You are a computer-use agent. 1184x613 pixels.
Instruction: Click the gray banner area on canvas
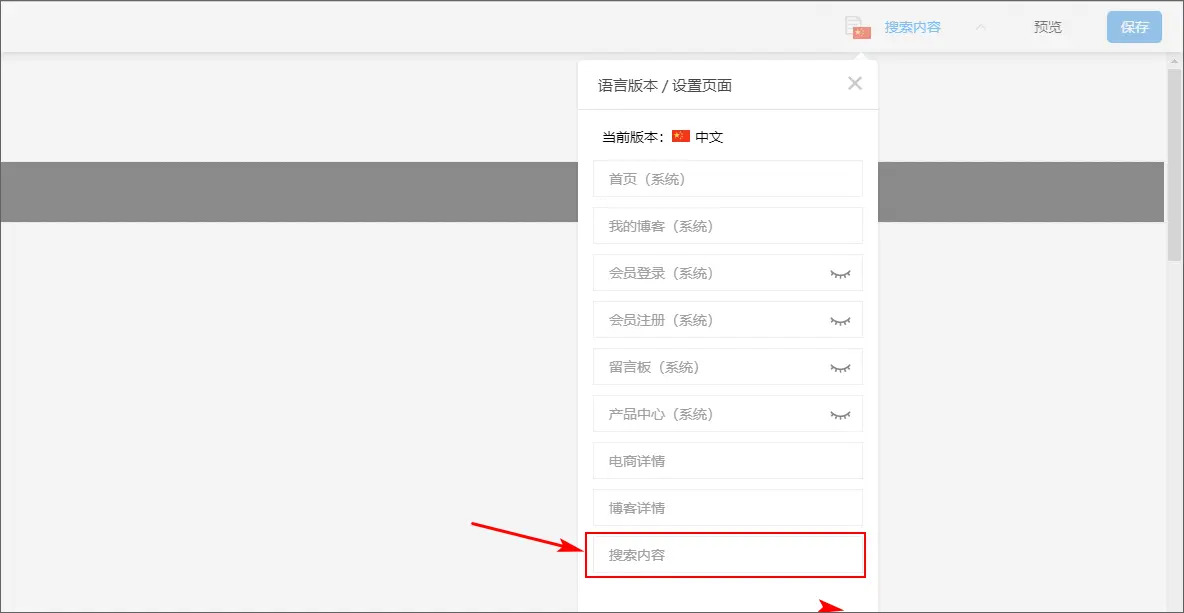click(x=290, y=192)
